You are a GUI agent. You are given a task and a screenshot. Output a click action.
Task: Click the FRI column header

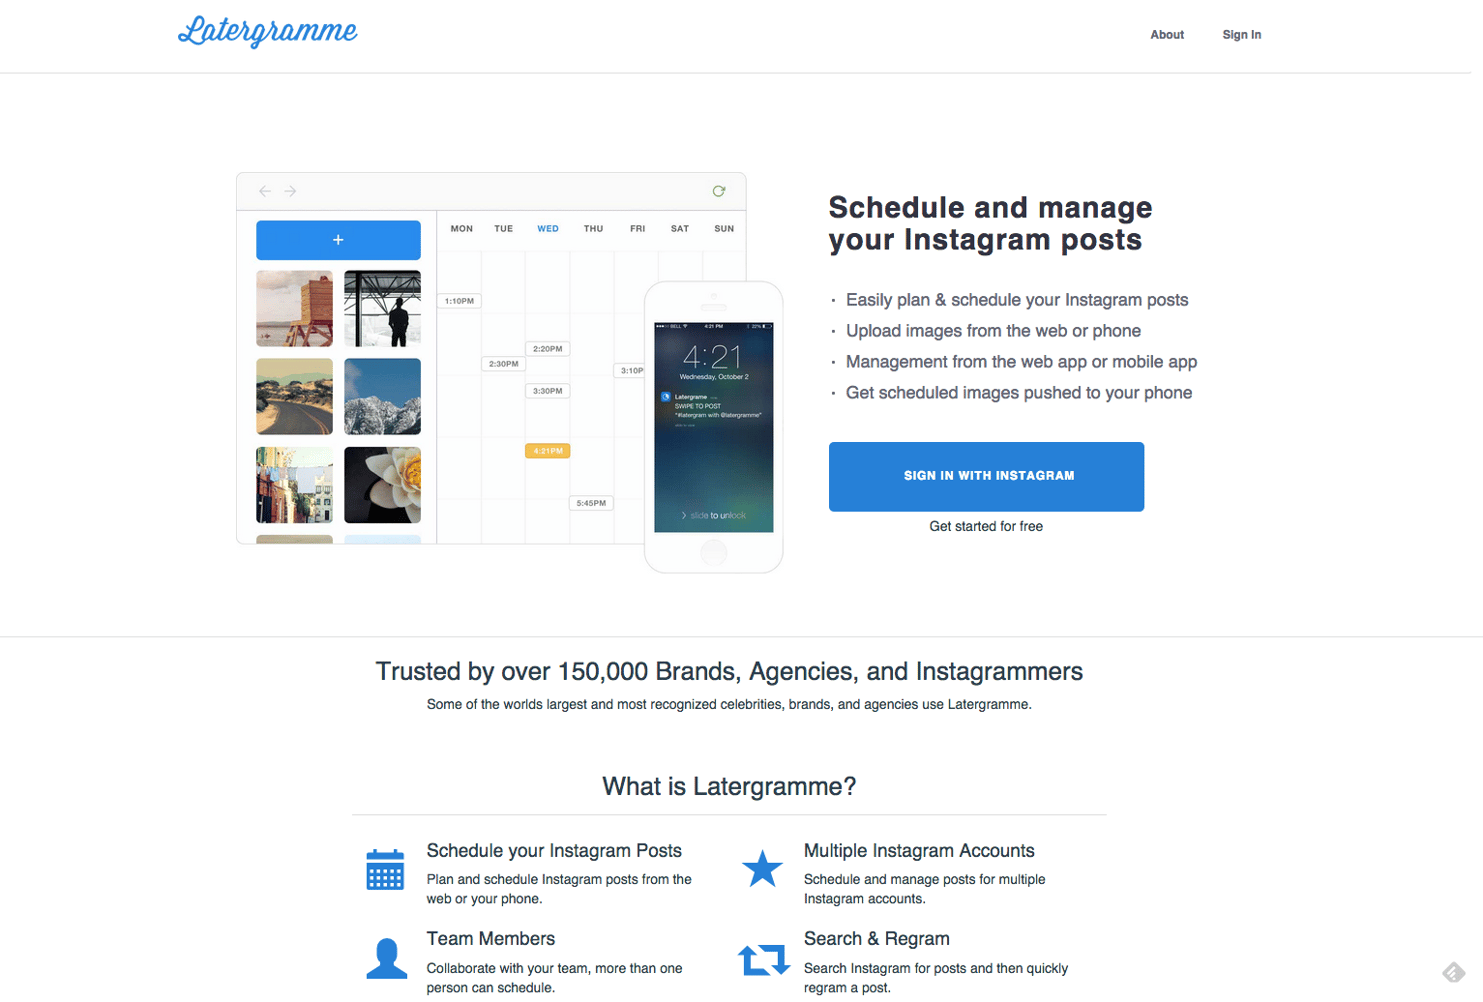638,229
